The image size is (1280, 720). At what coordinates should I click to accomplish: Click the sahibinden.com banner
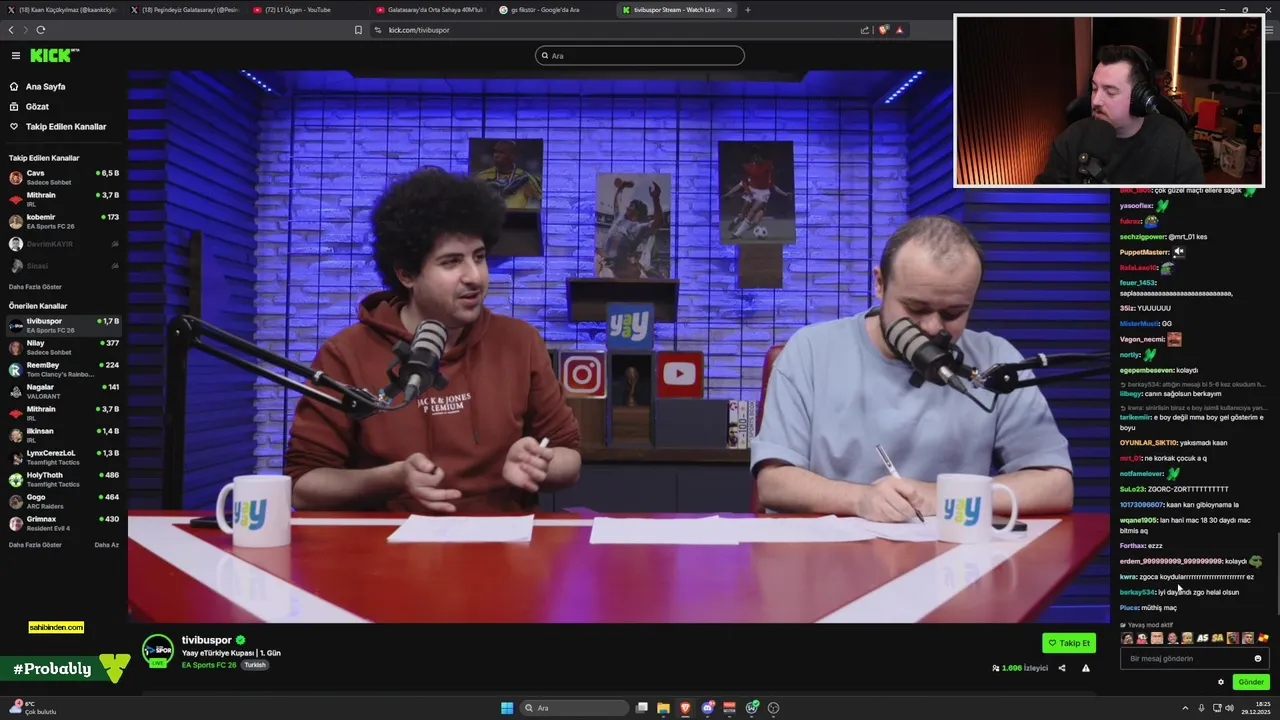click(x=56, y=627)
